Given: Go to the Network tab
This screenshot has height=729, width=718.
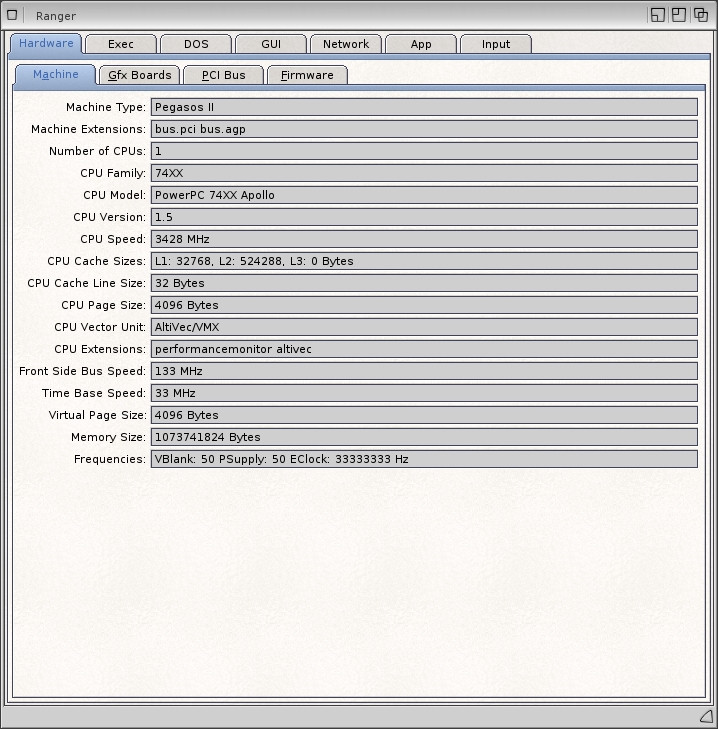Looking at the screenshot, I should coord(346,44).
